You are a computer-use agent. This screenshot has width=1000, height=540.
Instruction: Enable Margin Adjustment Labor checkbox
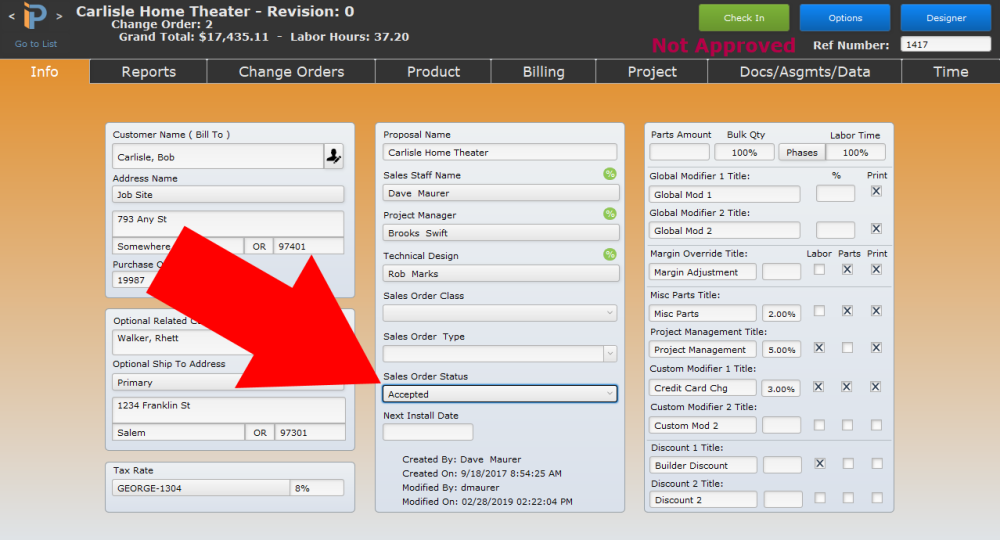pos(820,270)
